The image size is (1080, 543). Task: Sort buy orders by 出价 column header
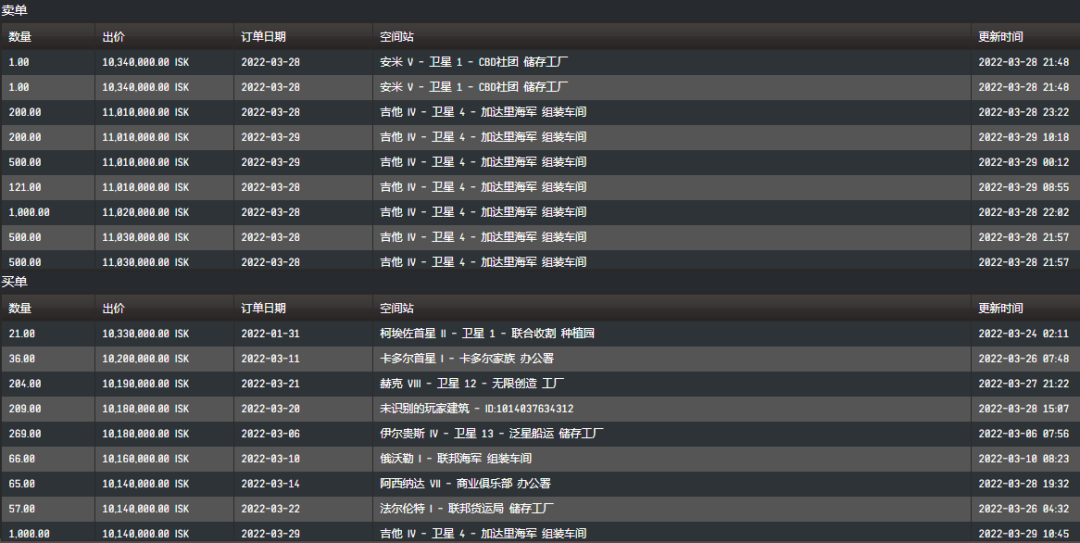tap(114, 308)
